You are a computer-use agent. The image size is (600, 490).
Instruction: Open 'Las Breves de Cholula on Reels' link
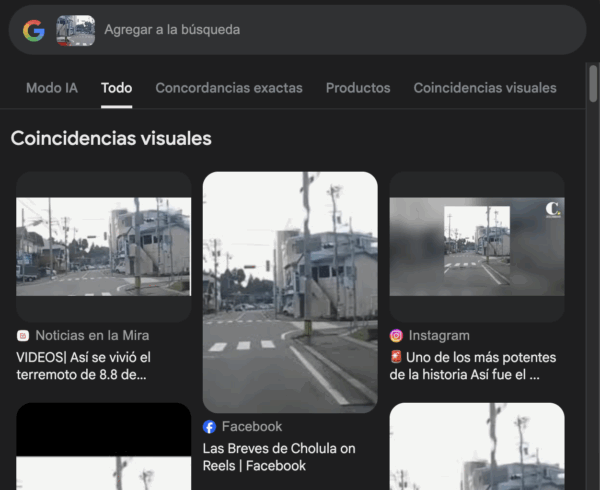[279, 457]
